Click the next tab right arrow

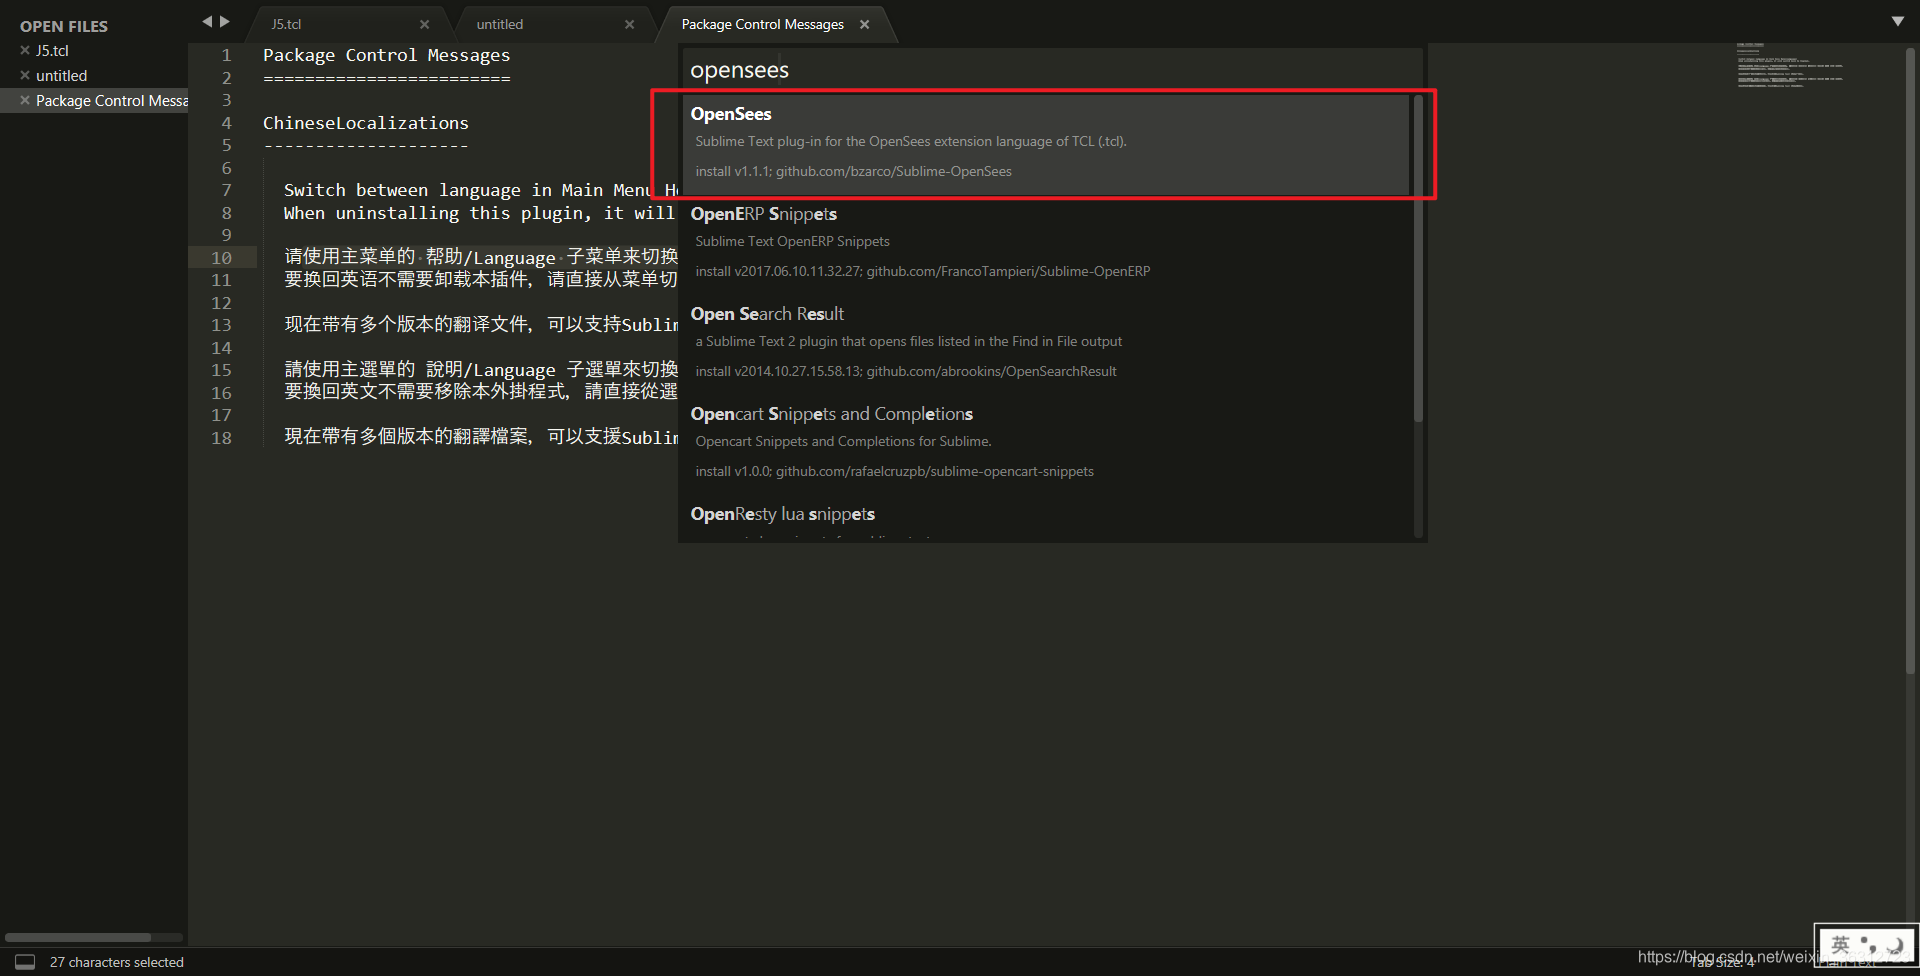[x=225, y=21]
